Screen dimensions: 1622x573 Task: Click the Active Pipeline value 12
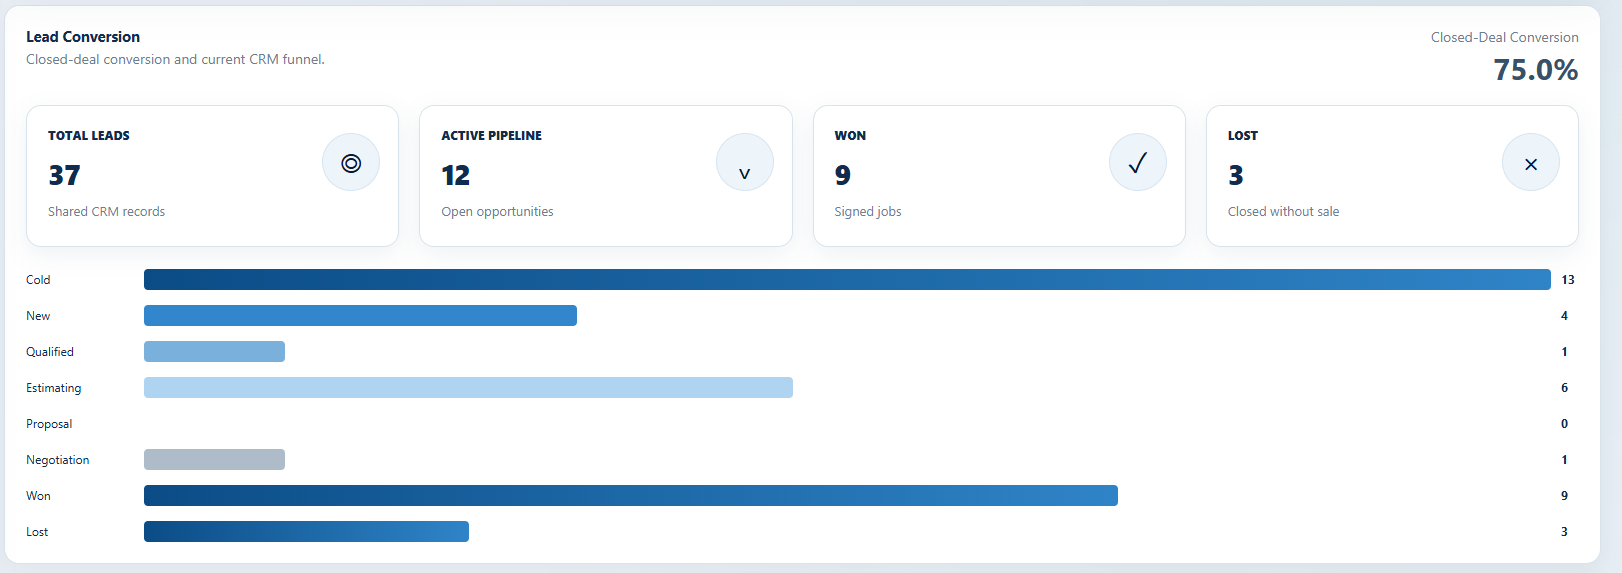pyautogui.click(x=456, y=175)
